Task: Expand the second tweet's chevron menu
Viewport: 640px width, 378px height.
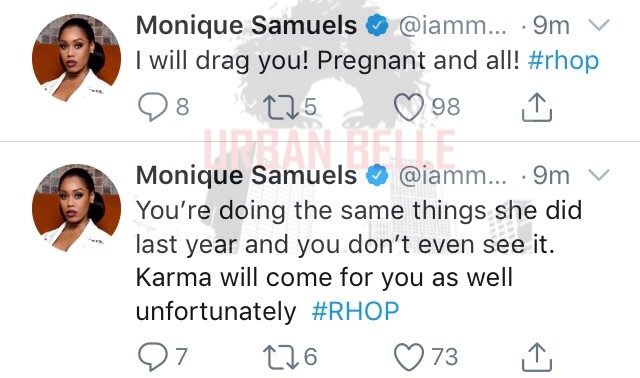Action: click(599, 176)
